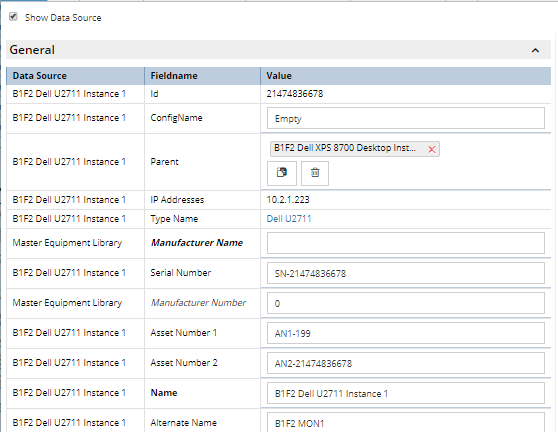Click the Data Source column header
Viewport: 558px width, 436px height.
[75, 76]
